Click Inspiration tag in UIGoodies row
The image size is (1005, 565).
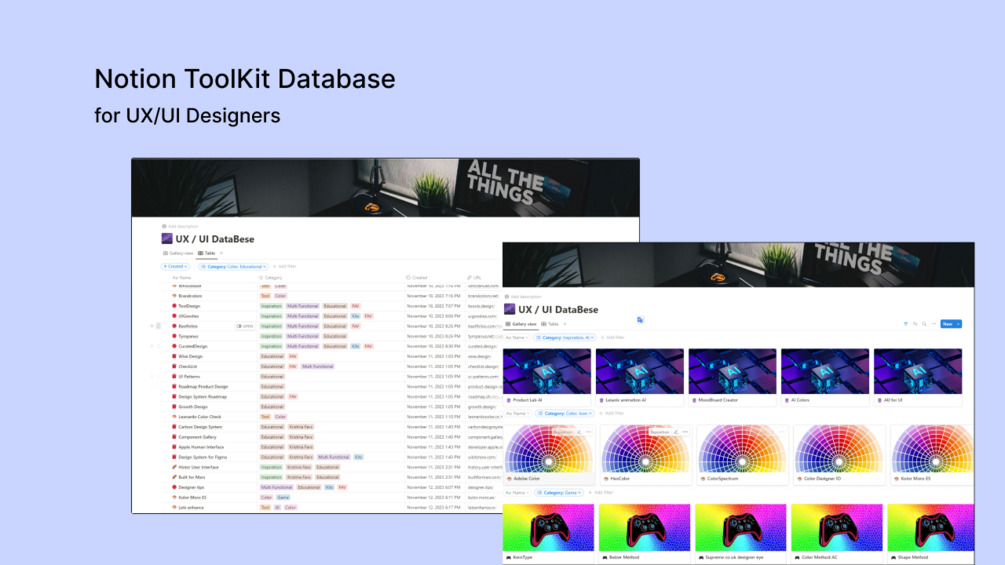pos(271,316)
